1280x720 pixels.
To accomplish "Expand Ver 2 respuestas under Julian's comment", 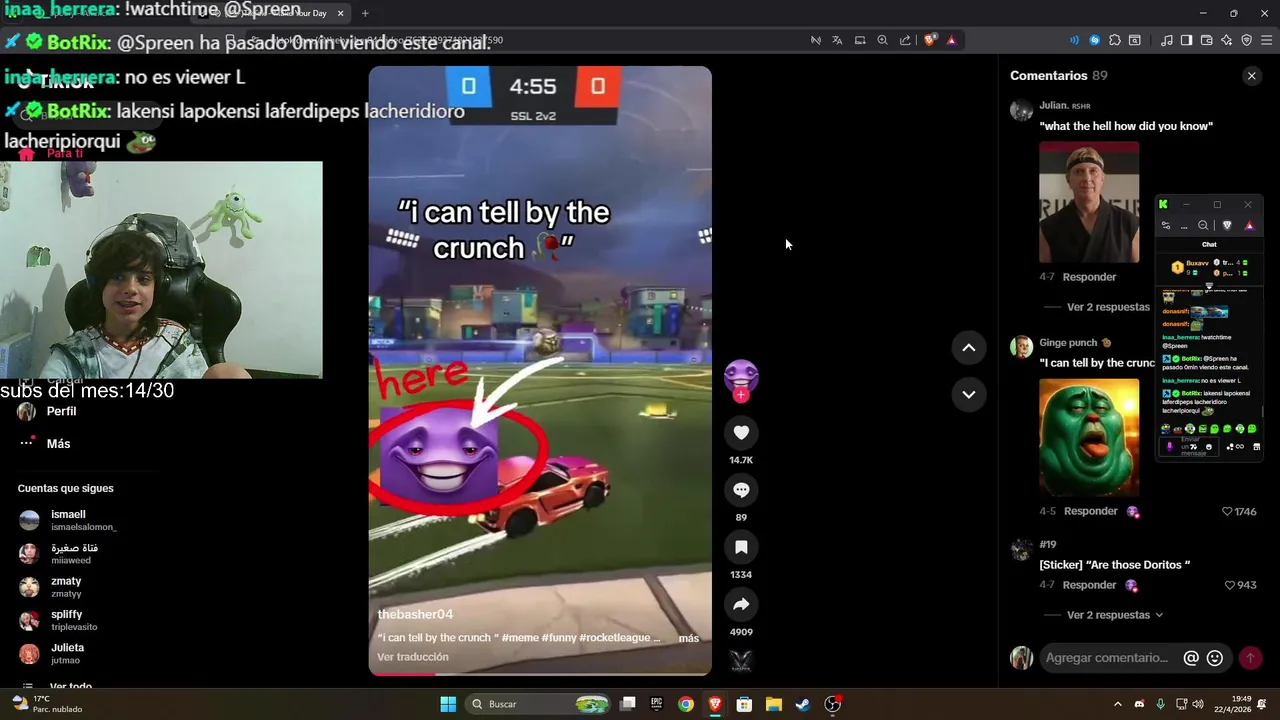I will click(x=1108, y=307).
